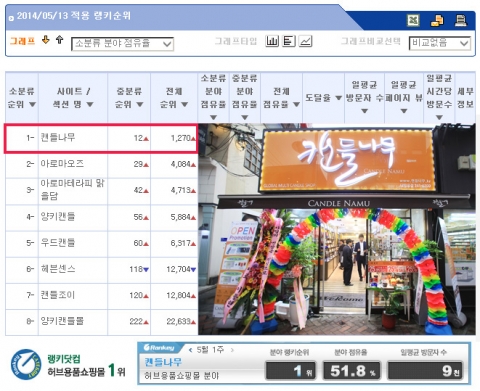480x391 pixels.
Task: Open the 소분류 분야 점유율 dropdown
Action: pyautogui.click(x=122, y=44)
